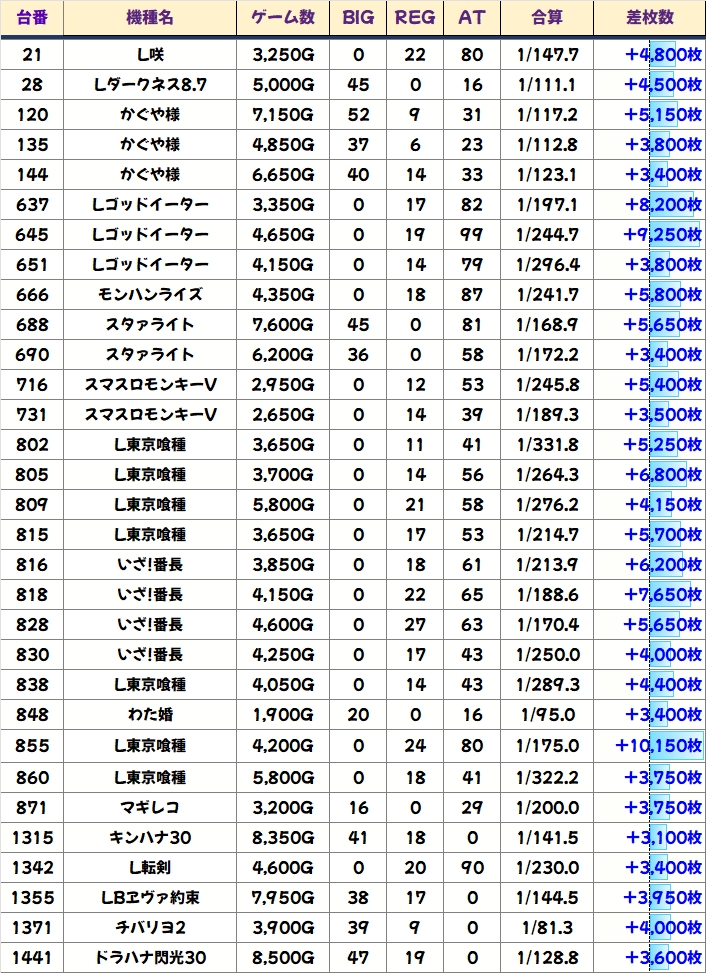The width and height of the screenshot is (706, 973).
Task: Click the machine number 805 cell
Action: [x=32, y=474]
